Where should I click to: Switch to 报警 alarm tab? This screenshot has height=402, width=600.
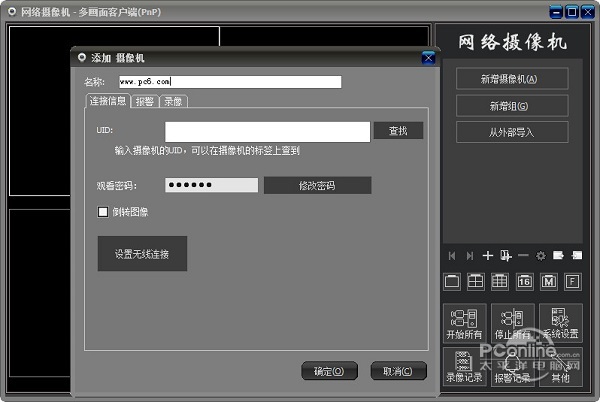(x=145, y=101)
